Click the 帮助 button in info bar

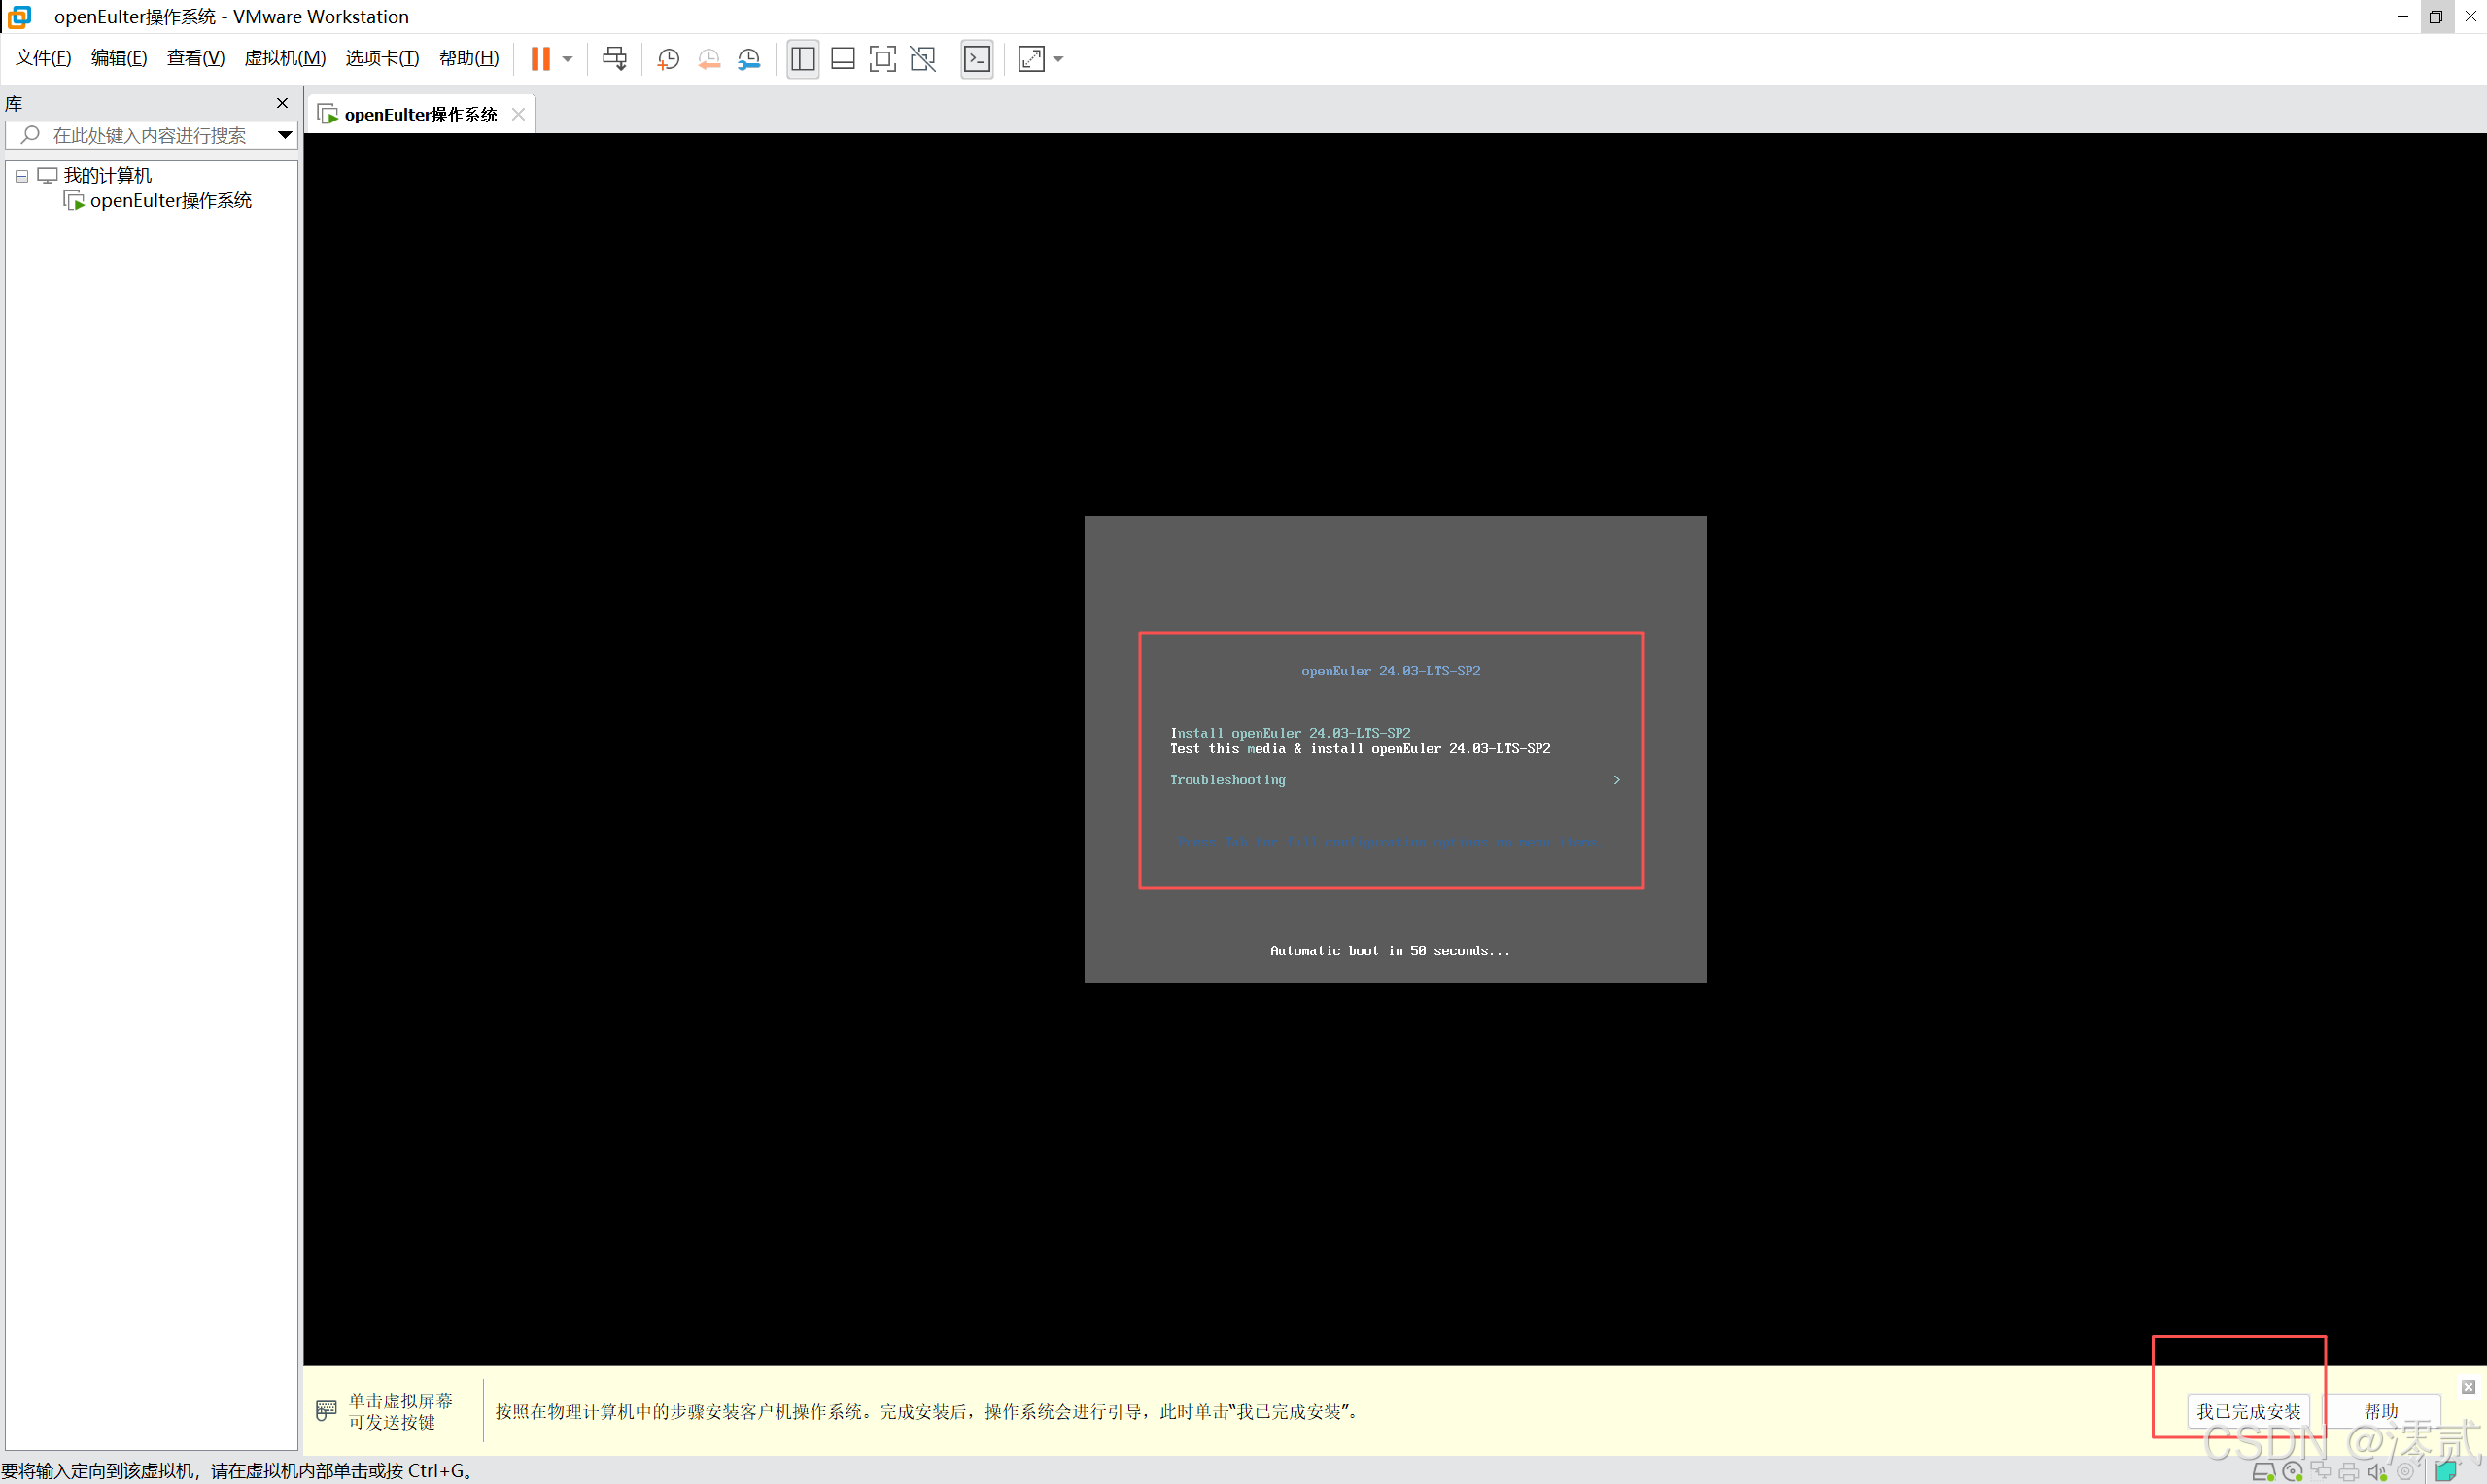pos(2381,1411)
